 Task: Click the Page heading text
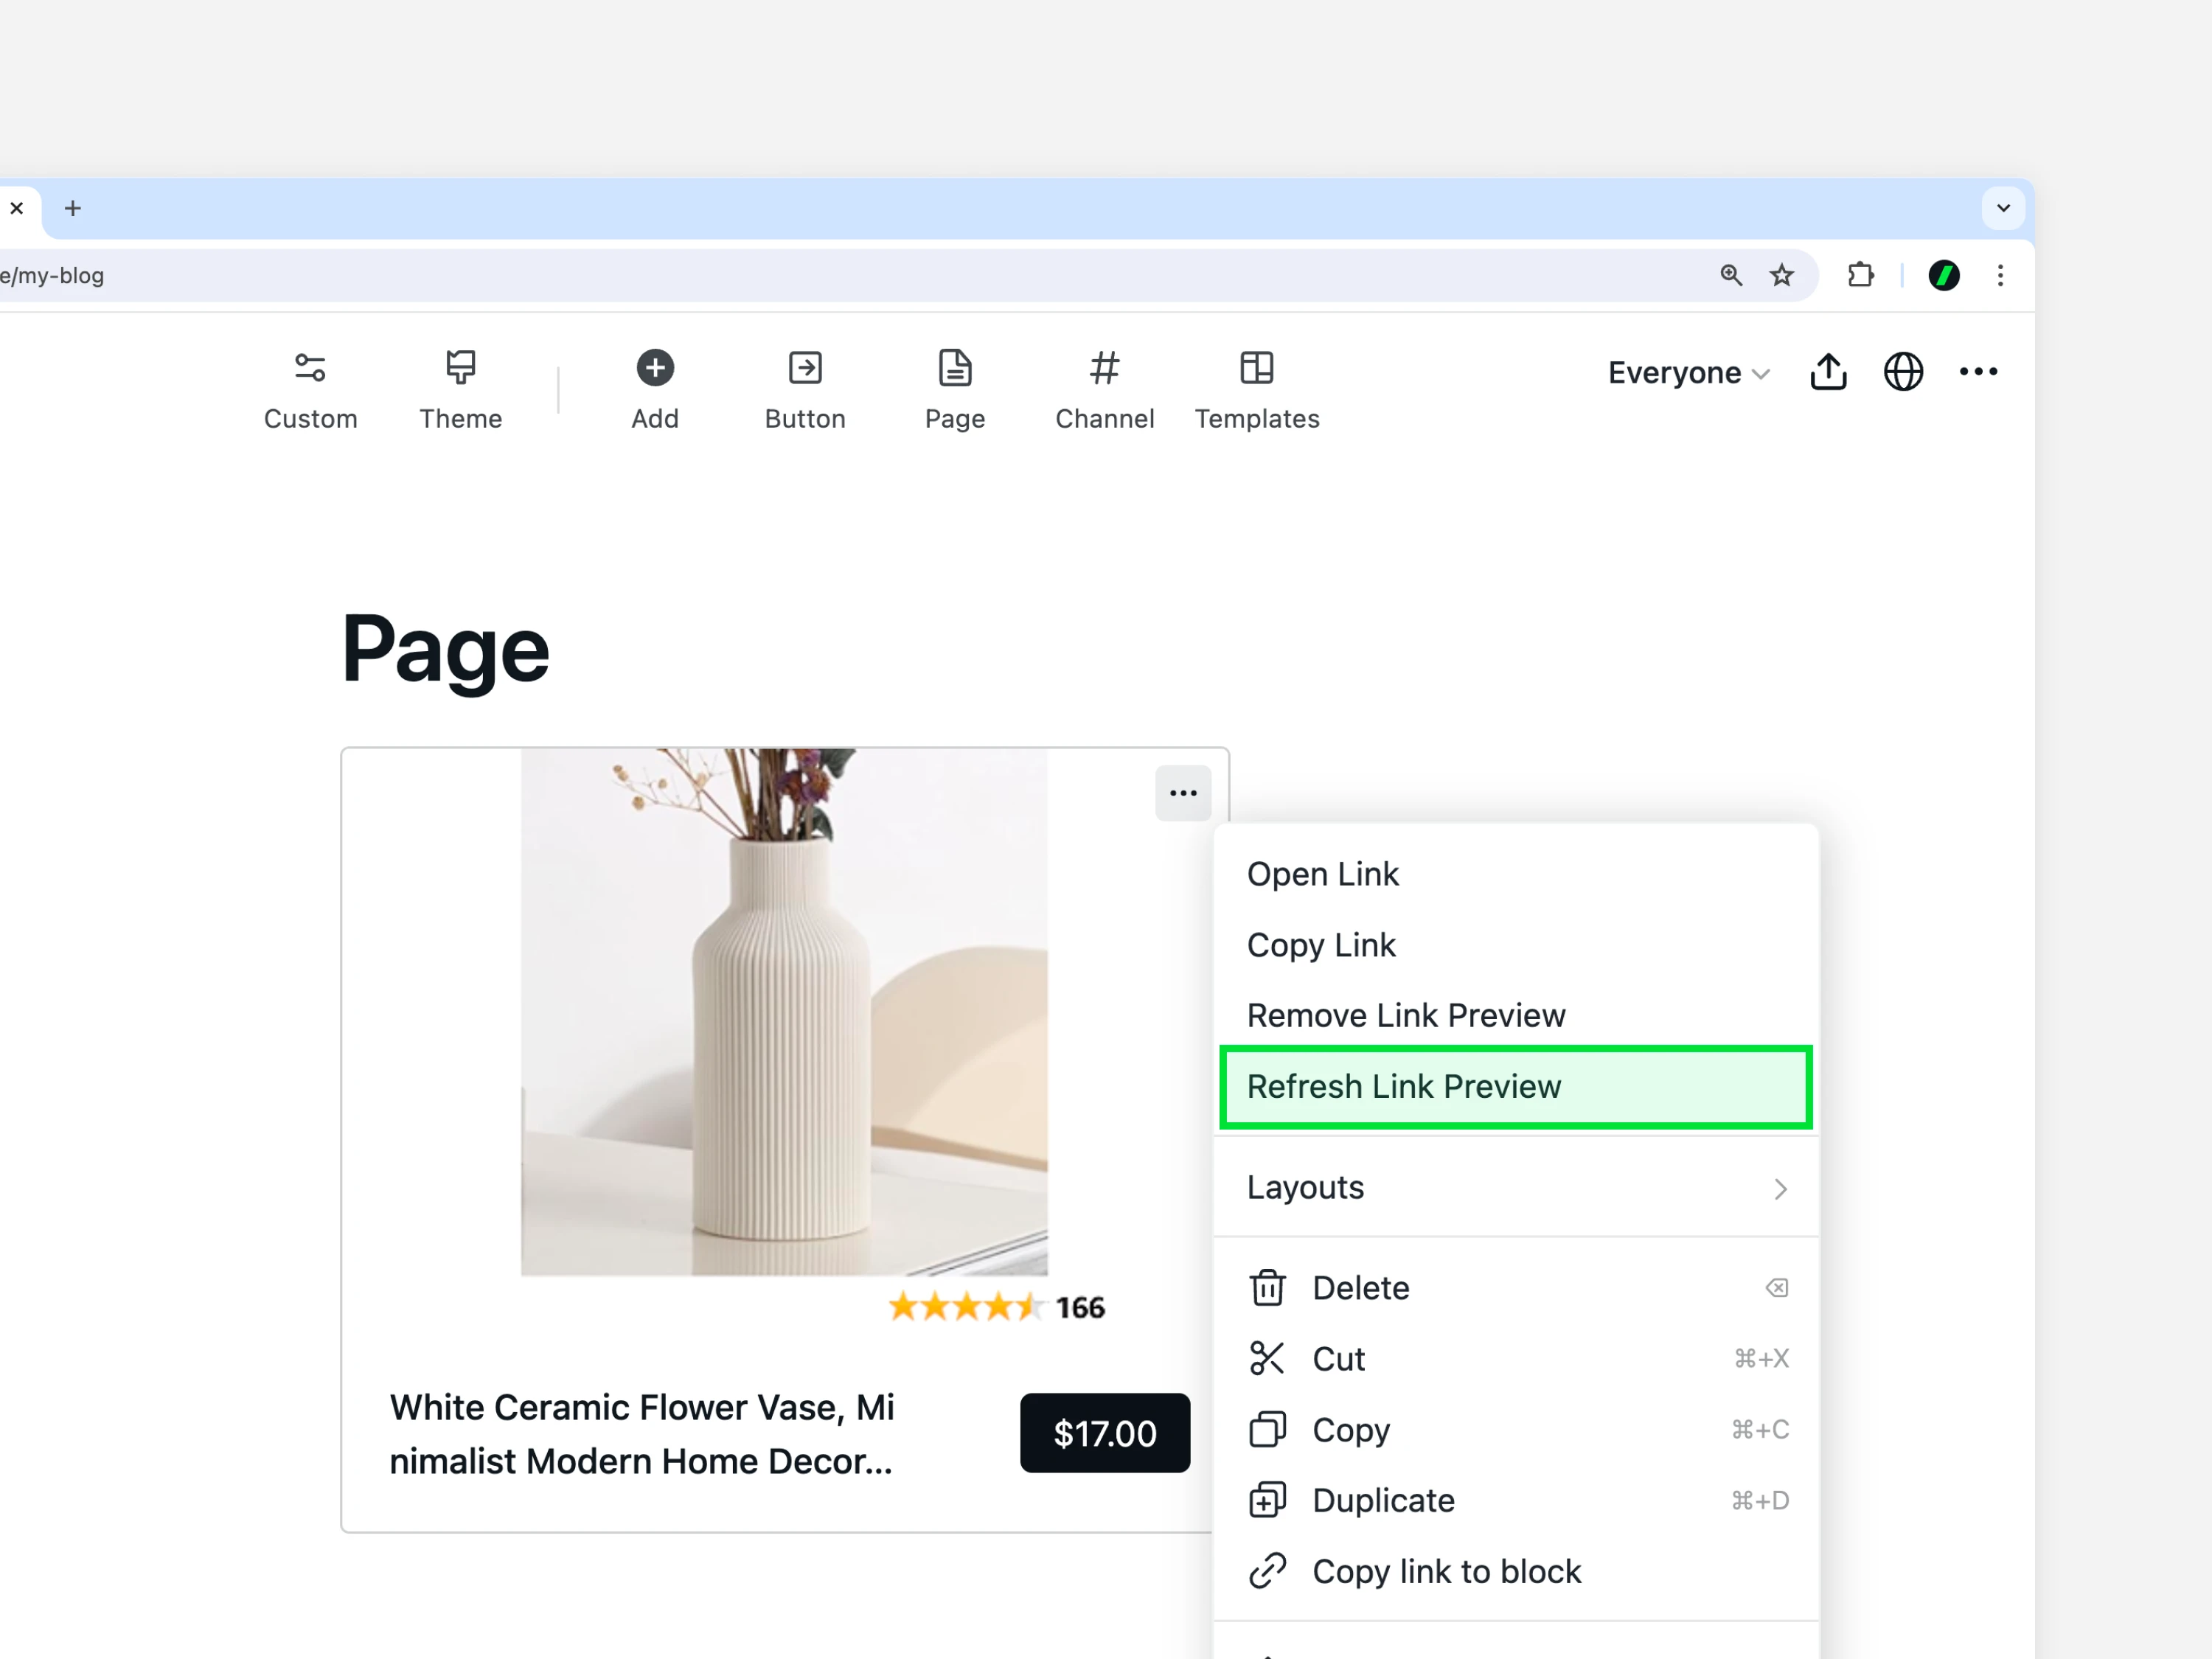tap(445, 650)
